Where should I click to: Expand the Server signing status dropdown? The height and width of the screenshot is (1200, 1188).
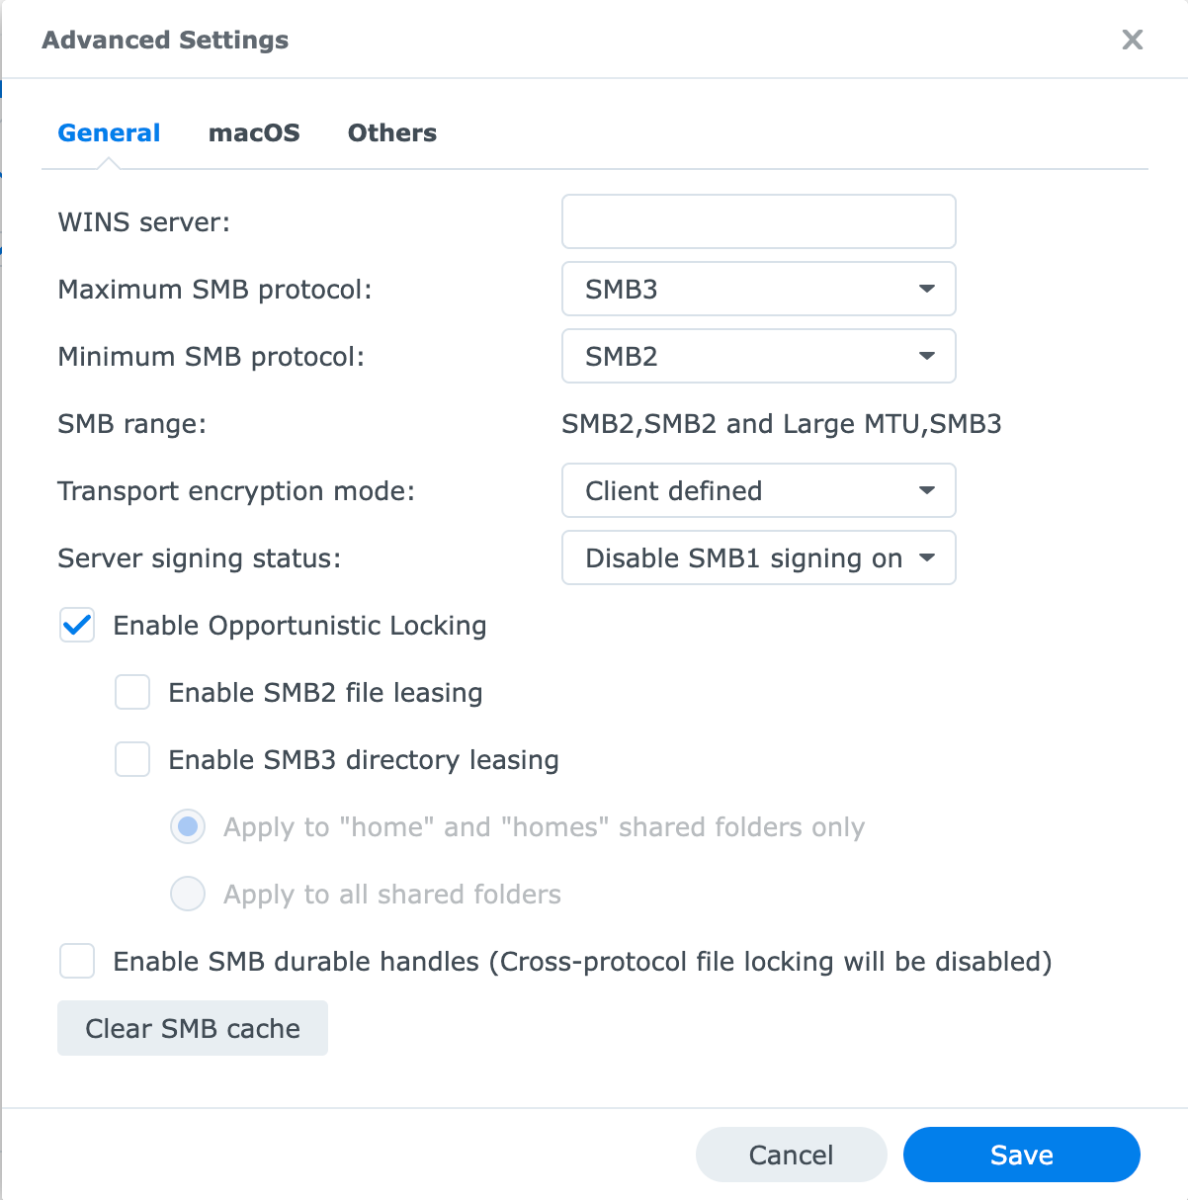758,558
